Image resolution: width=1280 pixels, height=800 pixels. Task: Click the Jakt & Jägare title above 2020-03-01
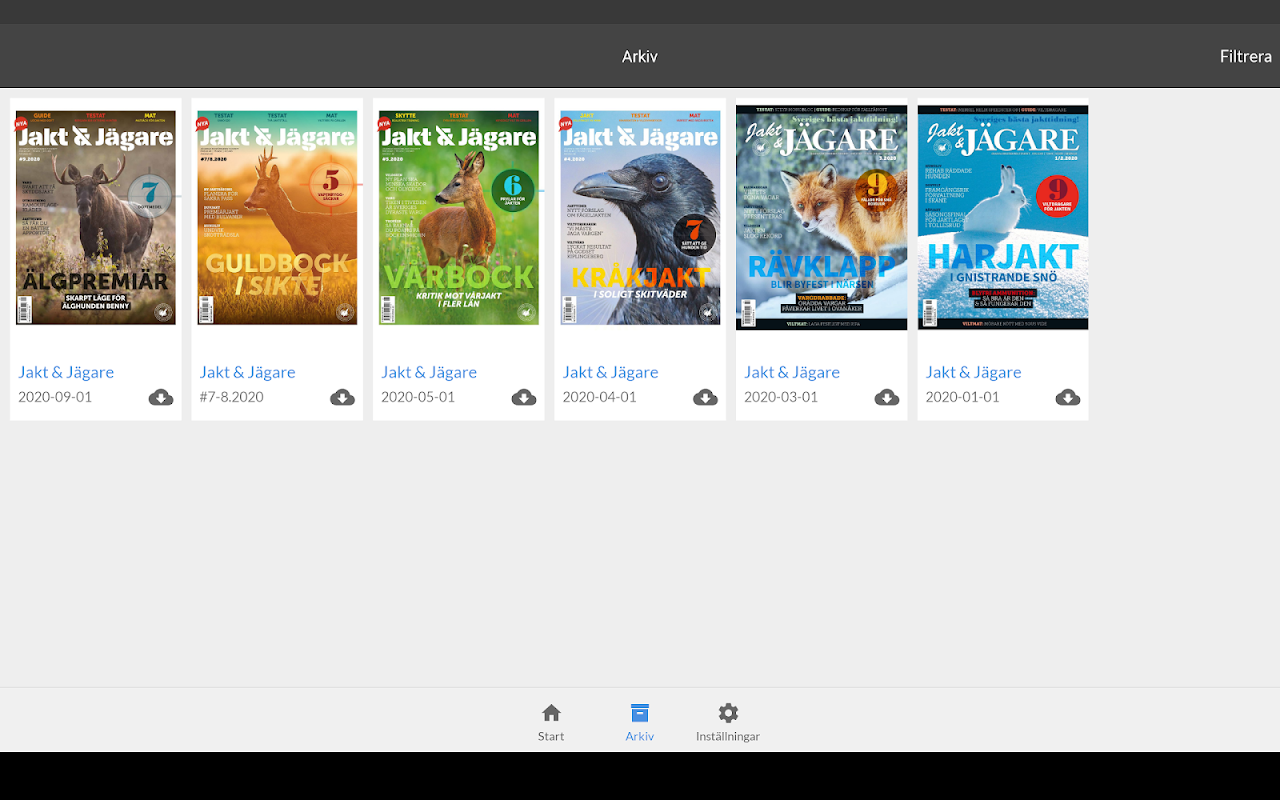[x=792, y=372]
